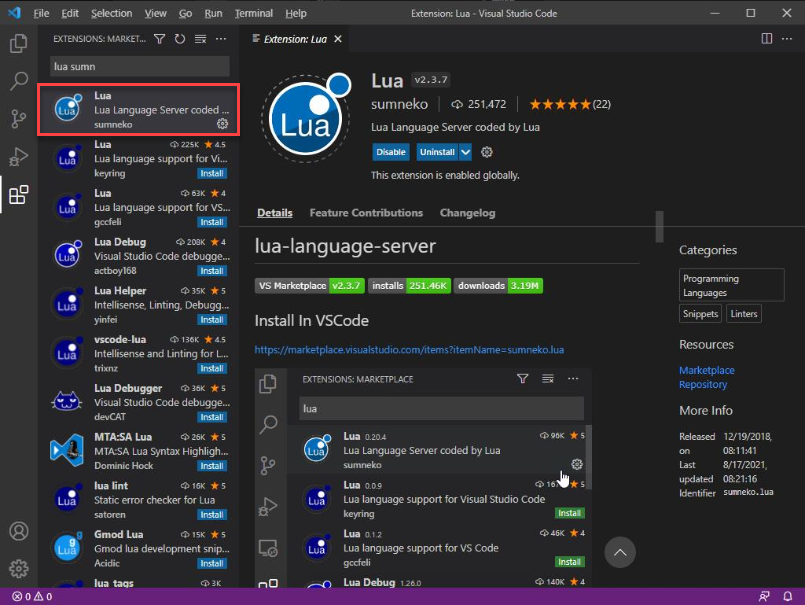The width and height of the screenshot is (805, 605).
Task: Open the Accounts icon in activity bar
Action: coord(18,531)
